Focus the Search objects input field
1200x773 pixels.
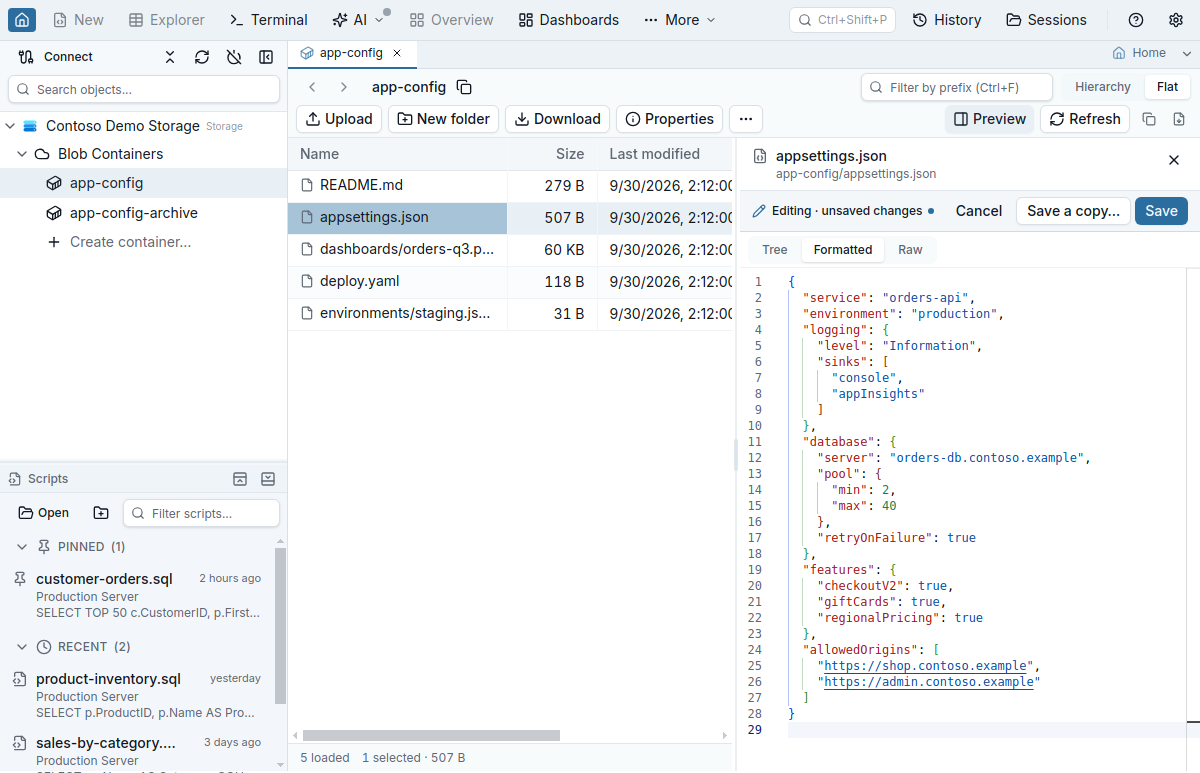[x=144, y=89]
